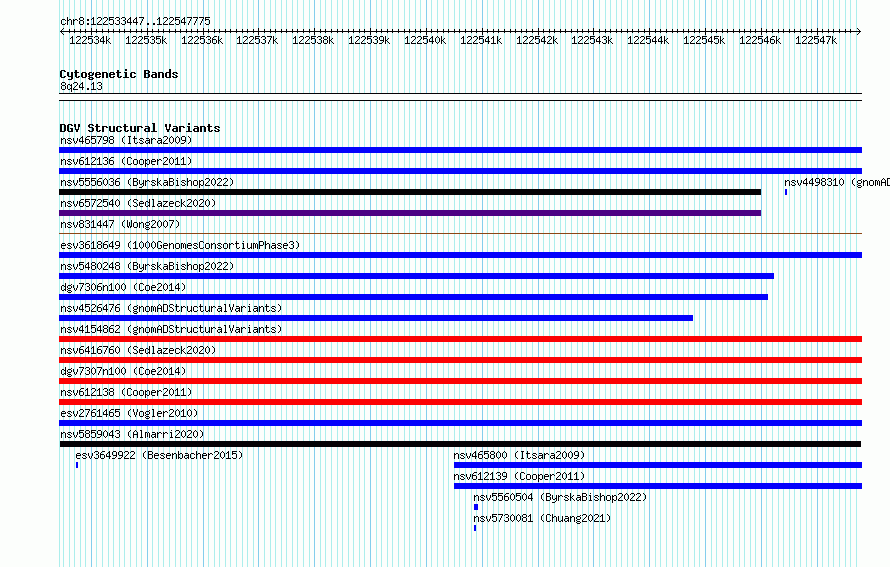Screen dimensions: 890x567
Task: Open nsv5560504 (ByrskaBishop2022) label
Action: pyautogui.click(x=560, y=497)
